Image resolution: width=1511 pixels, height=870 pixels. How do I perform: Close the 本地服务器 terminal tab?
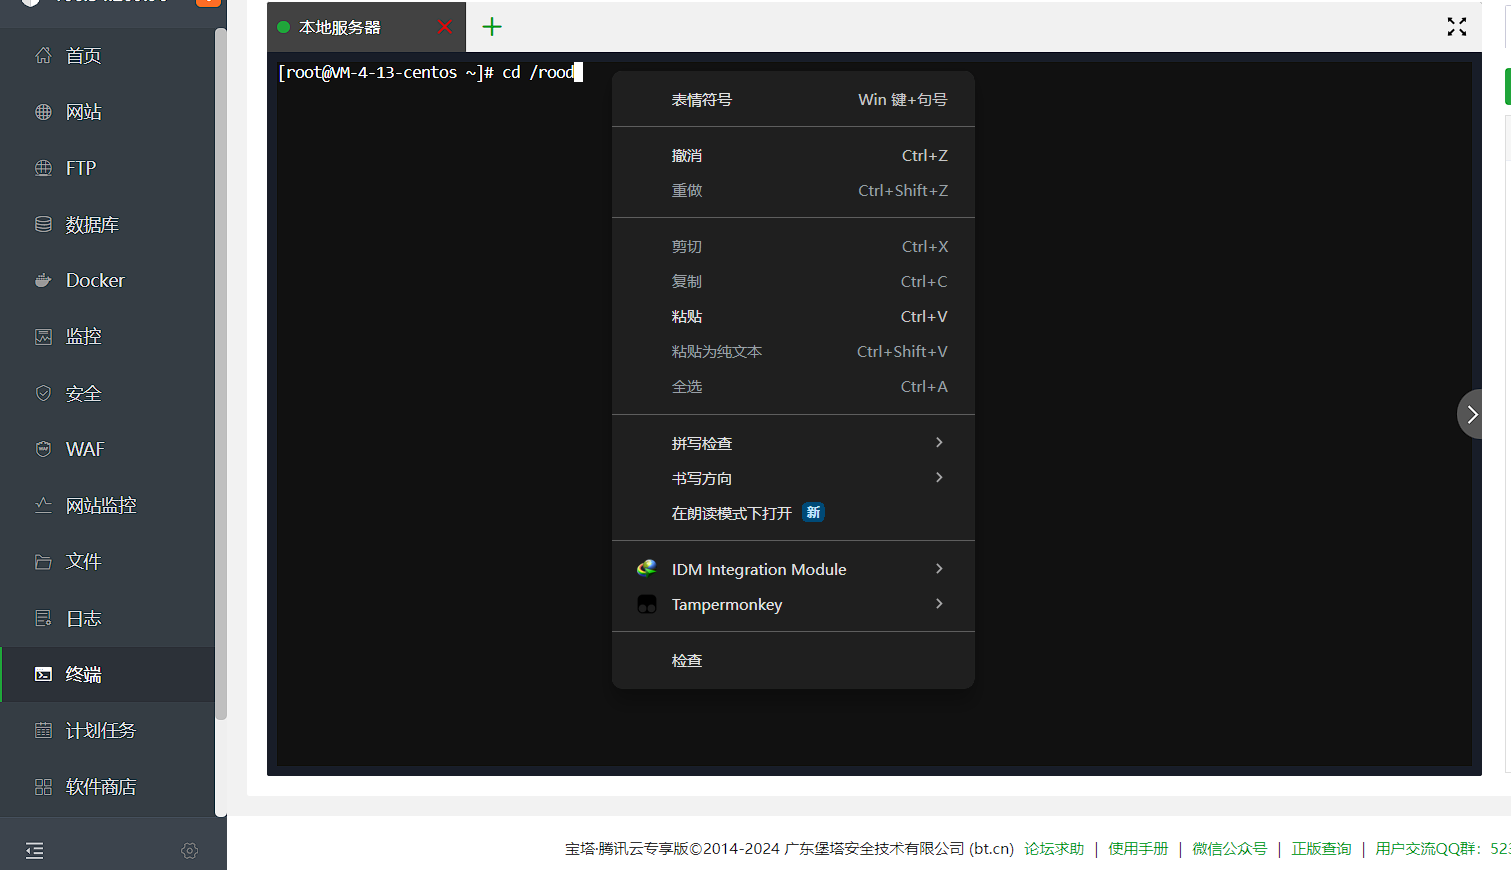pyautogui.click(x=445, y=27)
